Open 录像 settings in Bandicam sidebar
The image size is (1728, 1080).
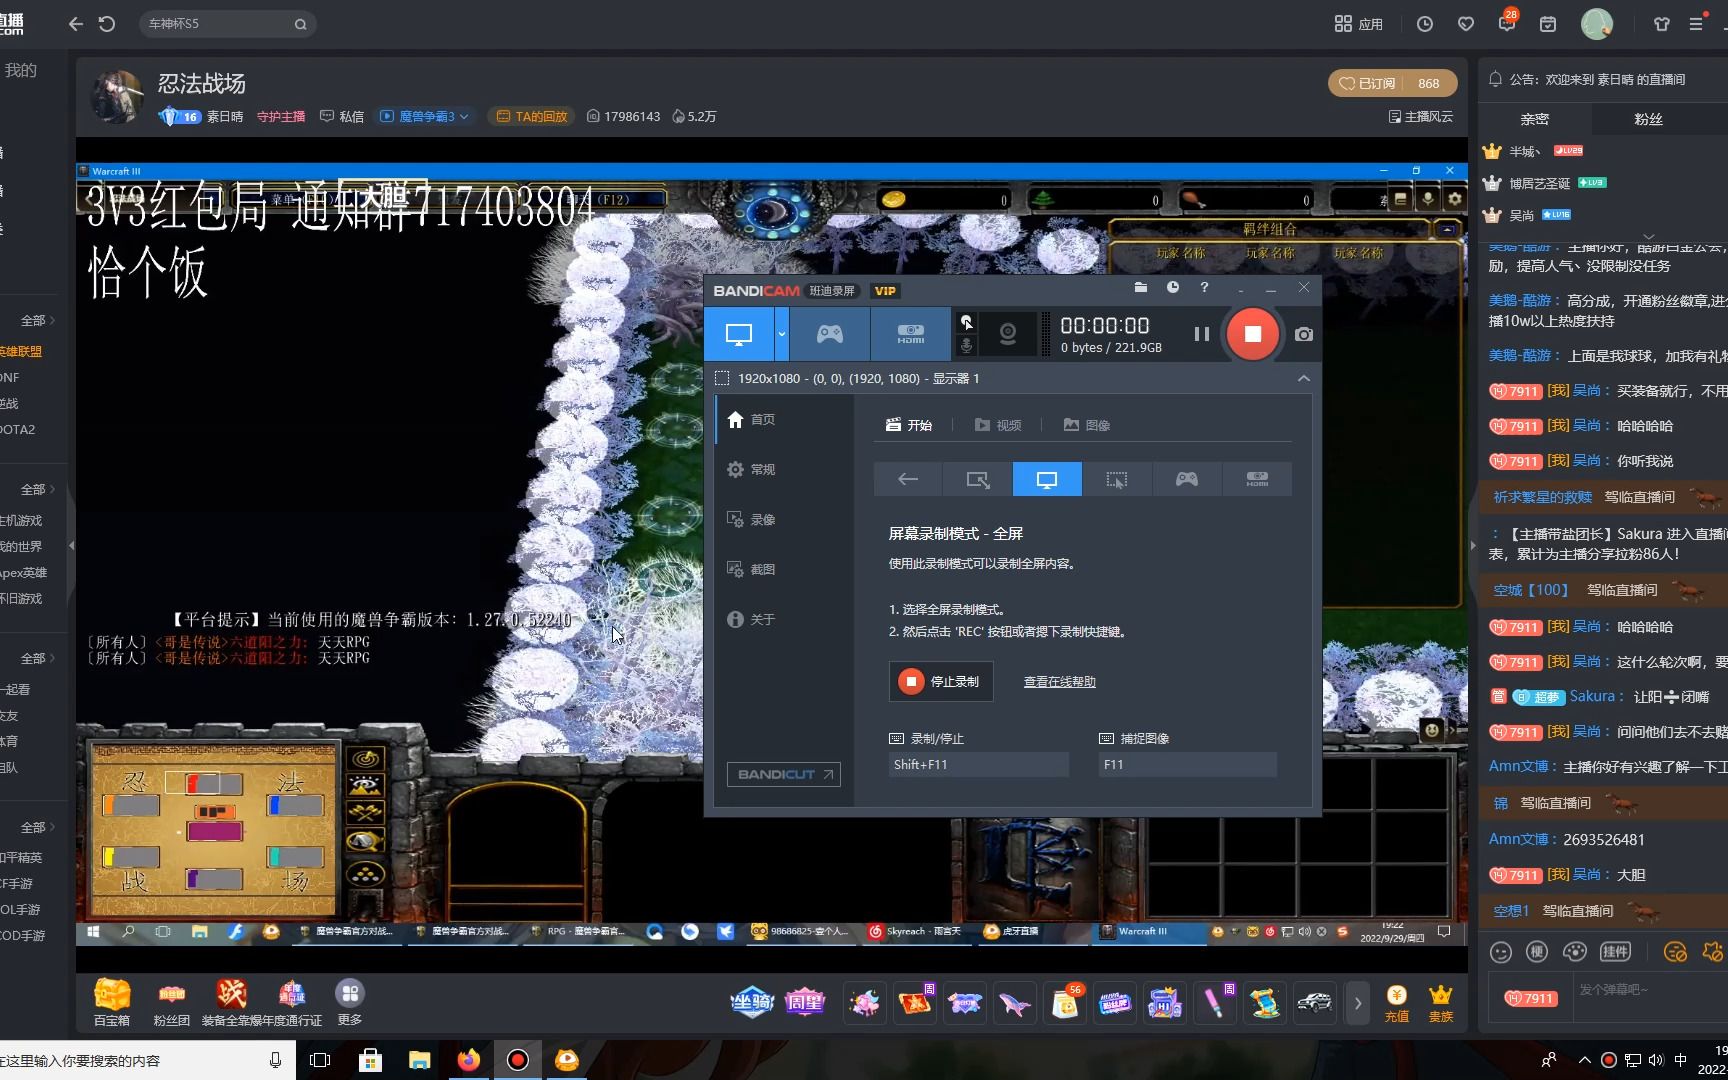[x=751, y=520]
